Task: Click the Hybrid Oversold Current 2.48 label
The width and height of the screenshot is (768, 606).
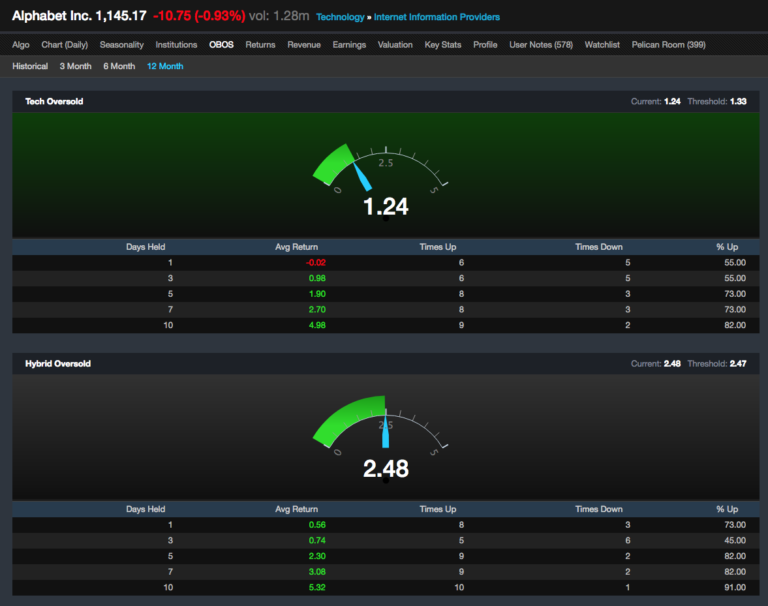Action: [x=655, y=364]
